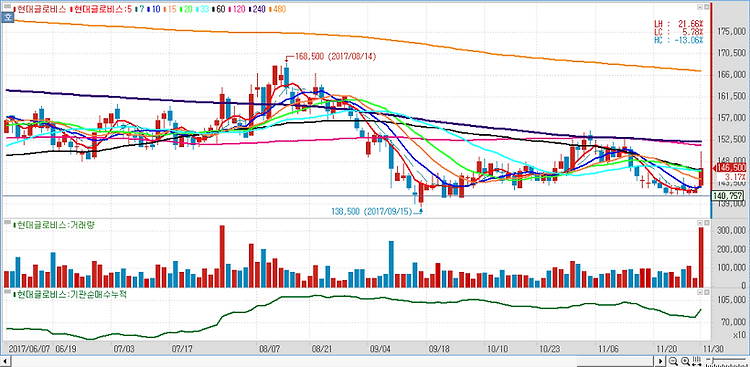Select the 120-day moving average legend
Screen dimensions: 750x367
tap(237, 9)
